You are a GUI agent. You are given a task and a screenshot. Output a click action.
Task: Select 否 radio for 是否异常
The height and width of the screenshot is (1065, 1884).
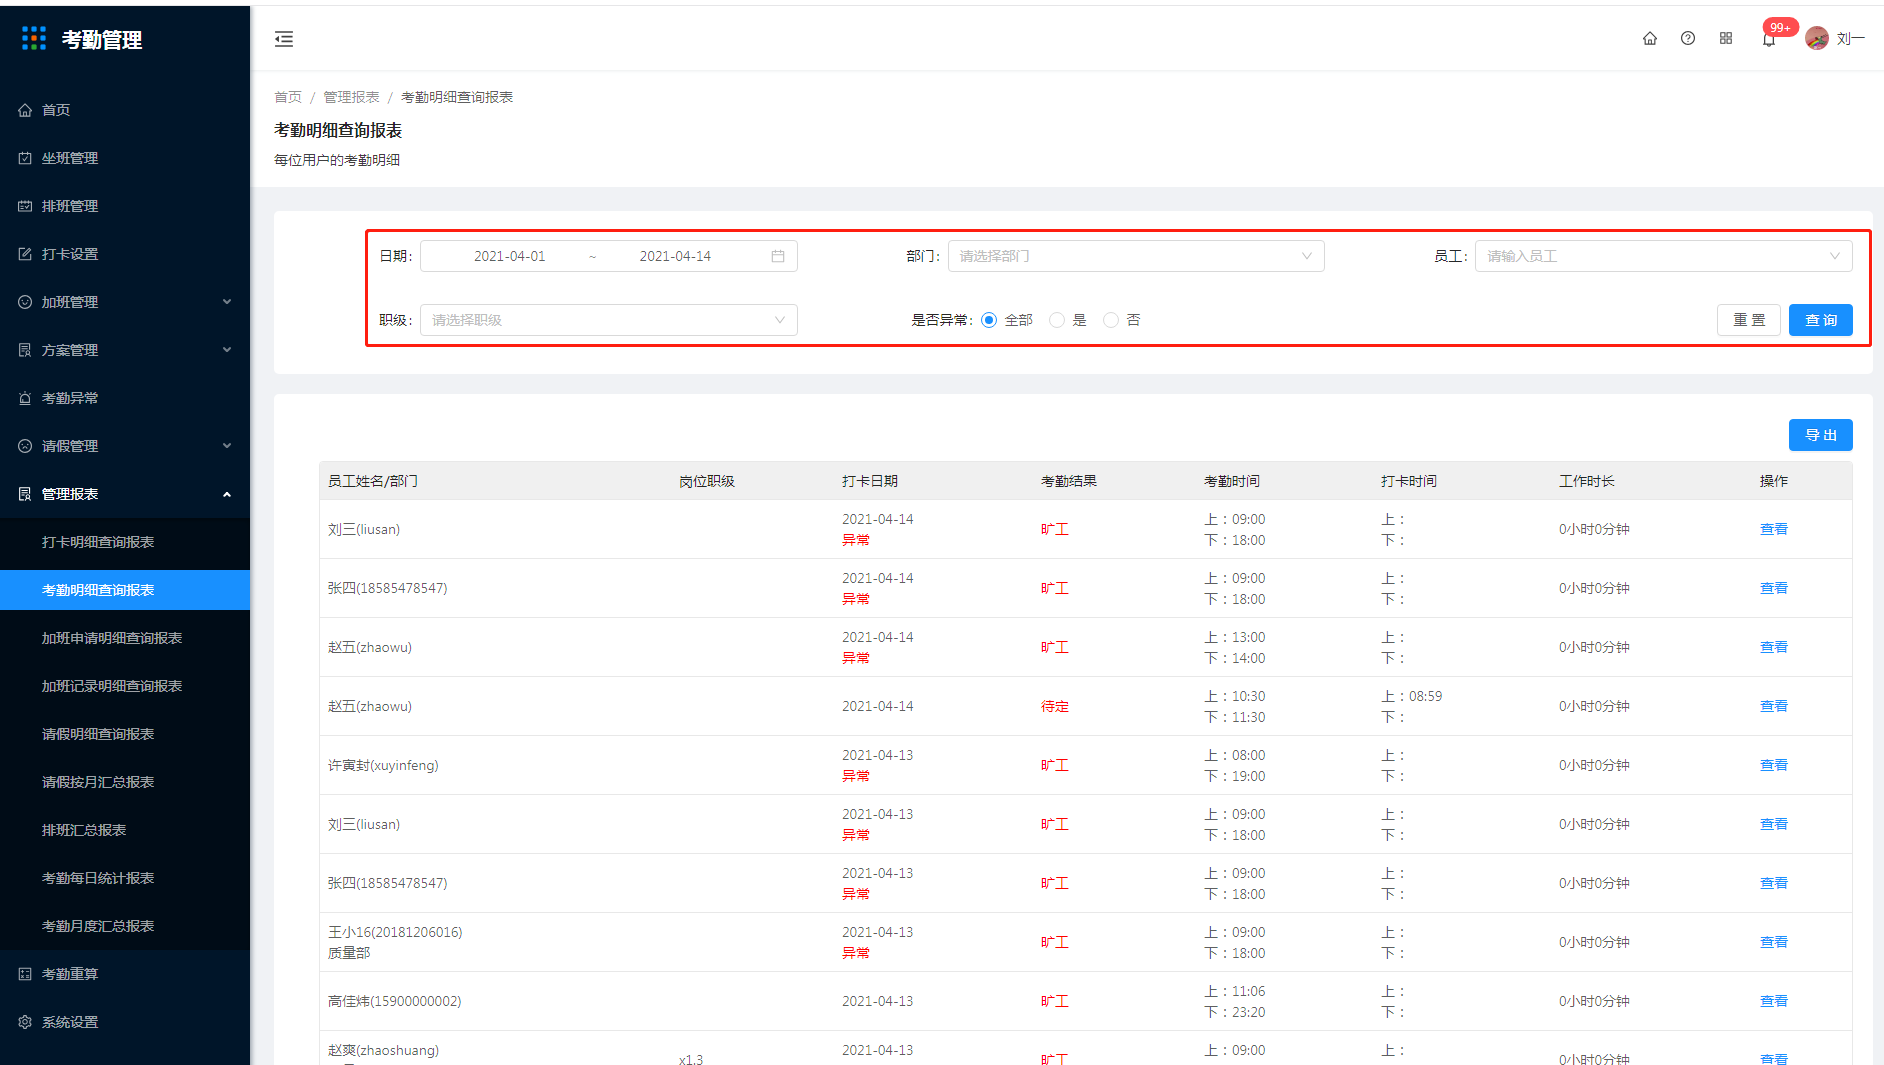[x=1111, y=320]
